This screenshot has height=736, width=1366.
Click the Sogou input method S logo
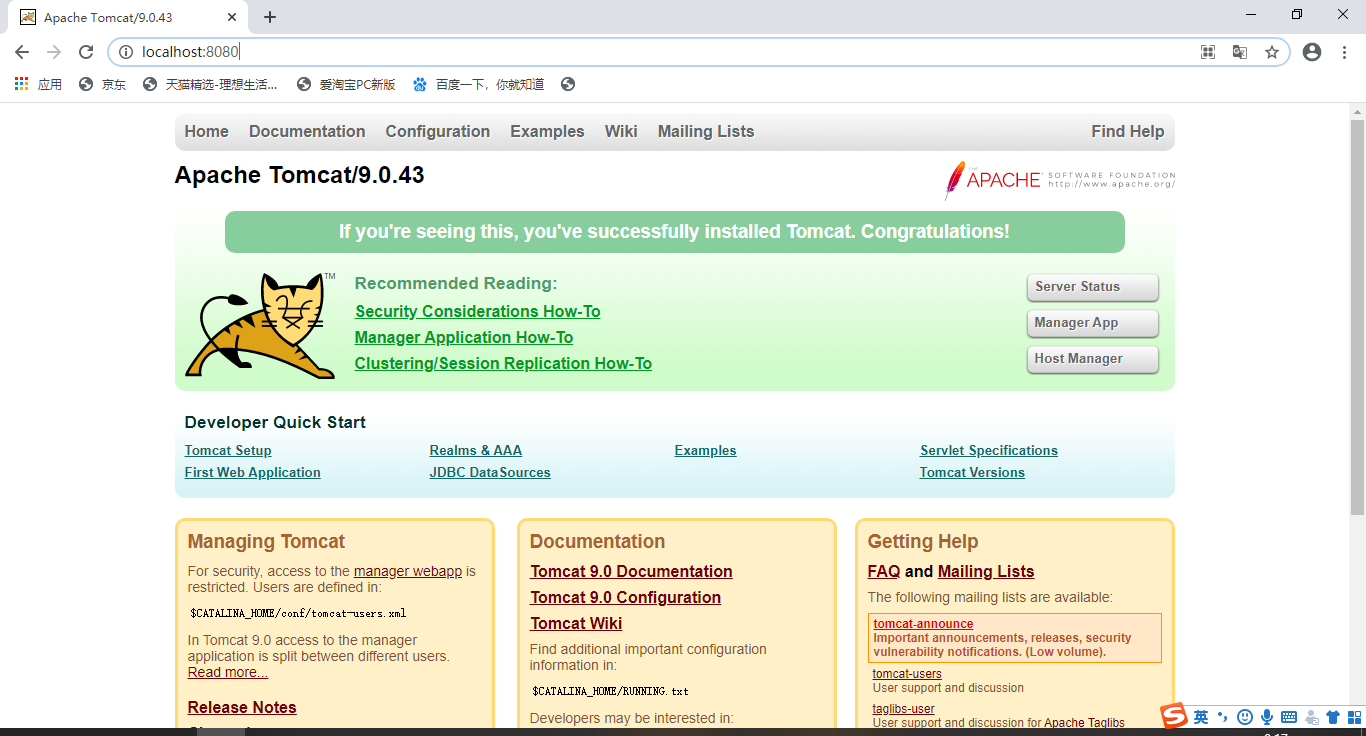[1174, 716]
